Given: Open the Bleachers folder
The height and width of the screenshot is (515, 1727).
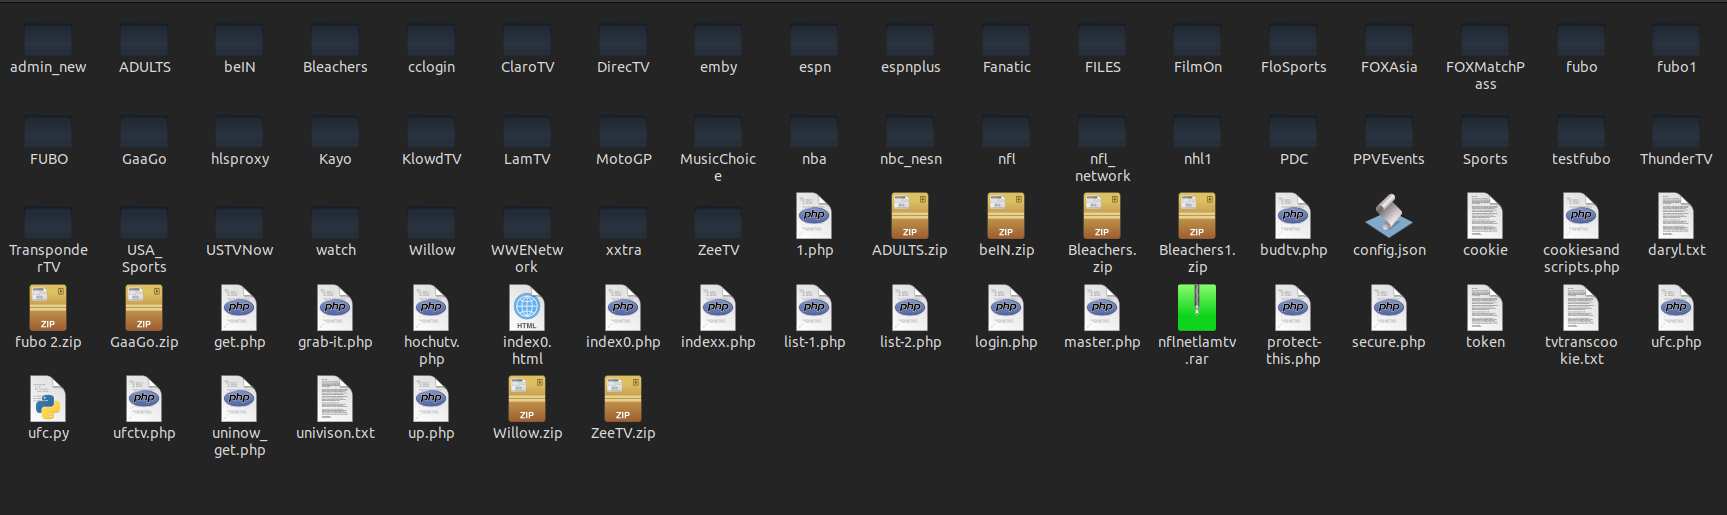Looking at the screenshot, I should 335,39.
